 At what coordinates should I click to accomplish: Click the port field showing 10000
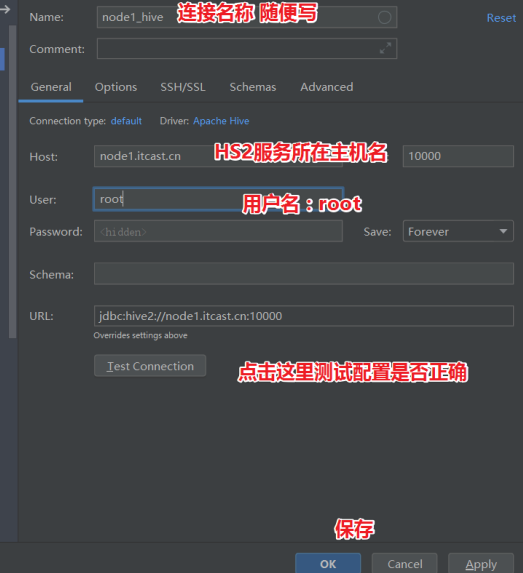(x=458, y=156)
